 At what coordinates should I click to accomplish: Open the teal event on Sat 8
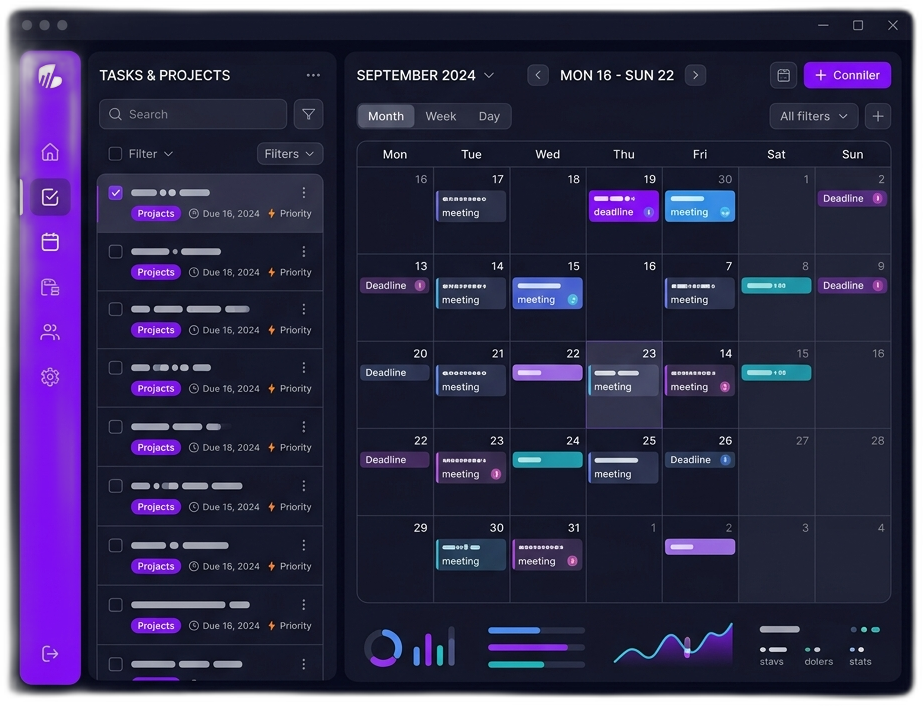point(776,286)
